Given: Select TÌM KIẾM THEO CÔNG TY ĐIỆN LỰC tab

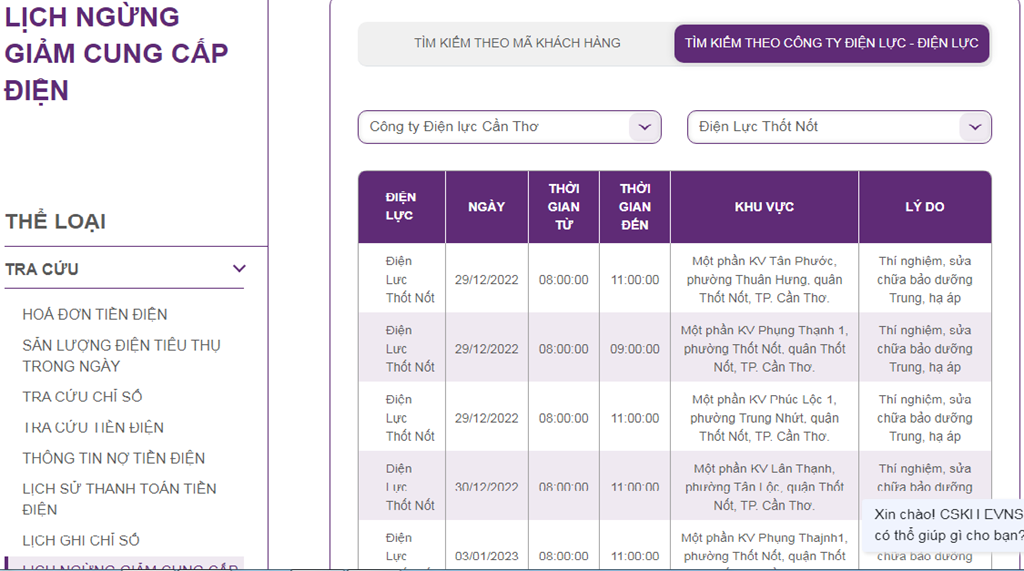Looking at the screenshot, I should pos(832,43).
